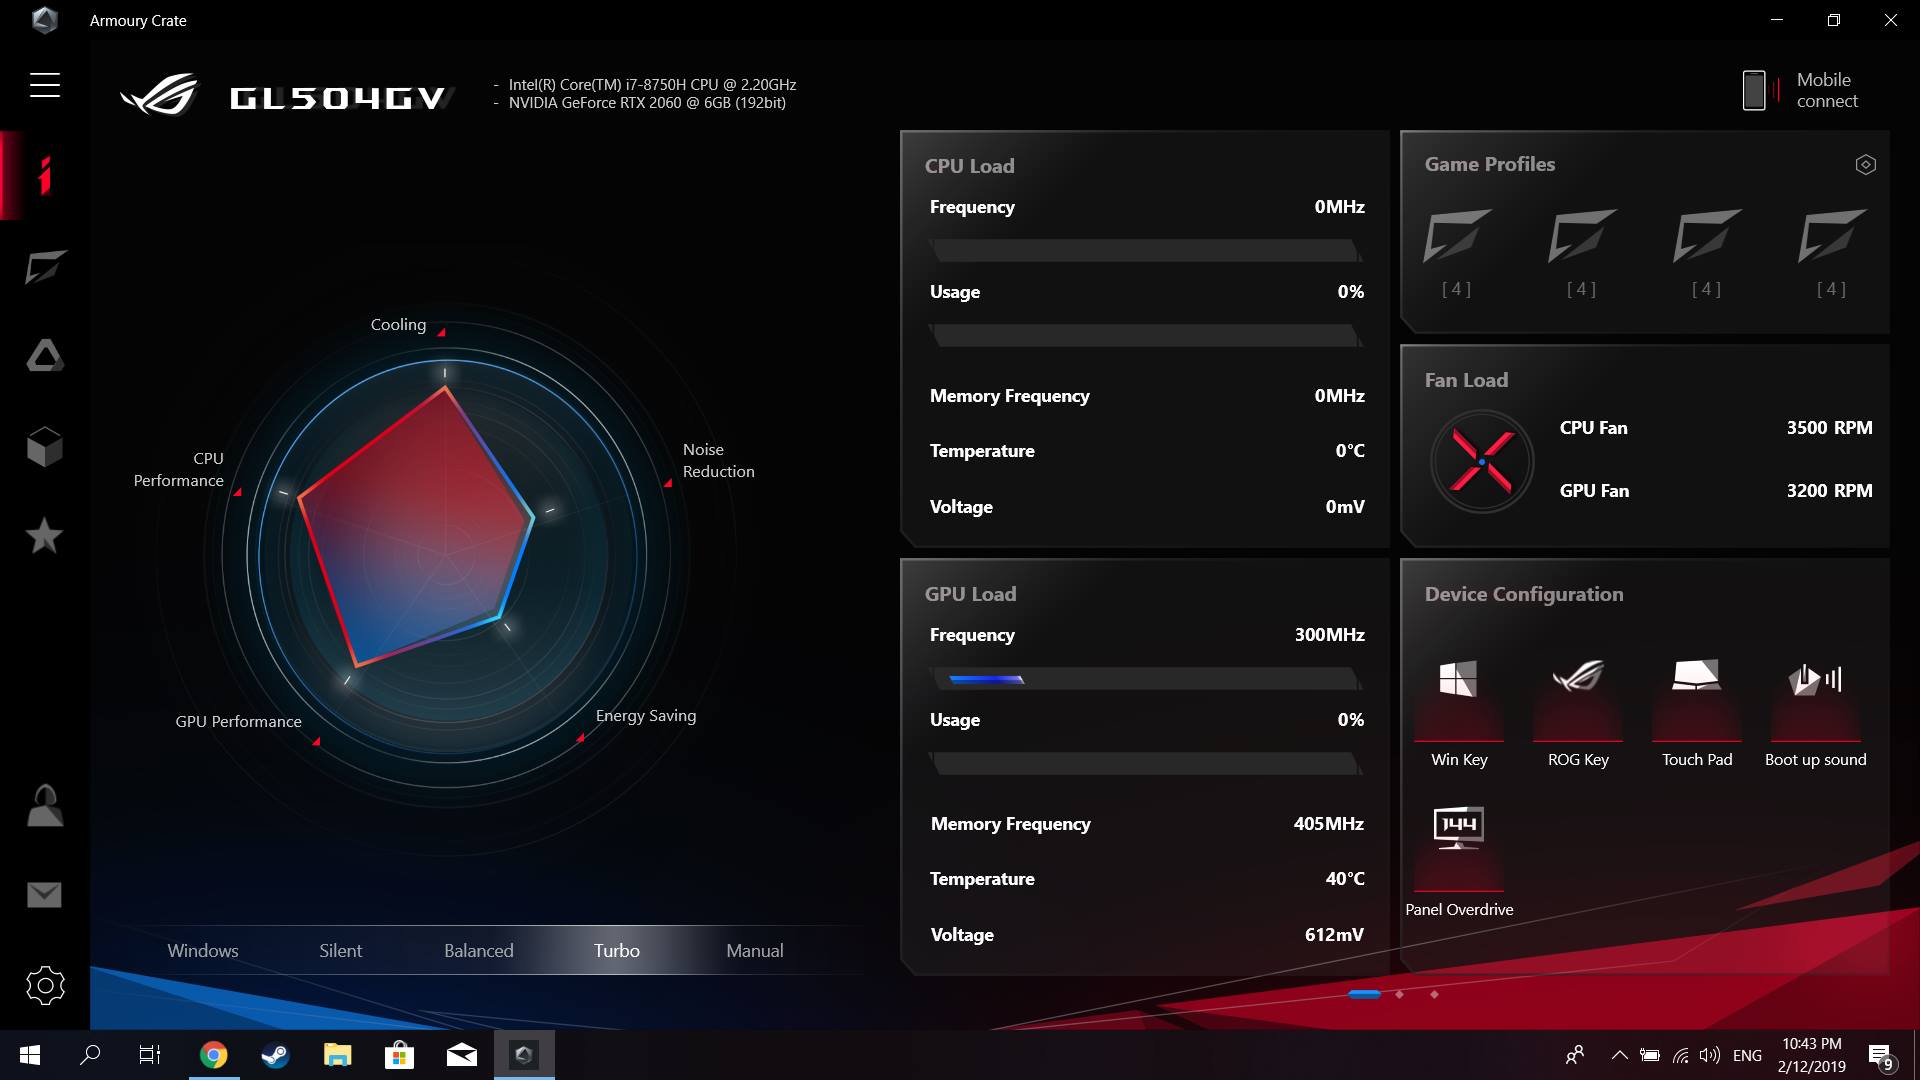Open the Game Profiles slash icon in the sidebar
This screenshot has height=1080, width=1920.
(45, 267)
